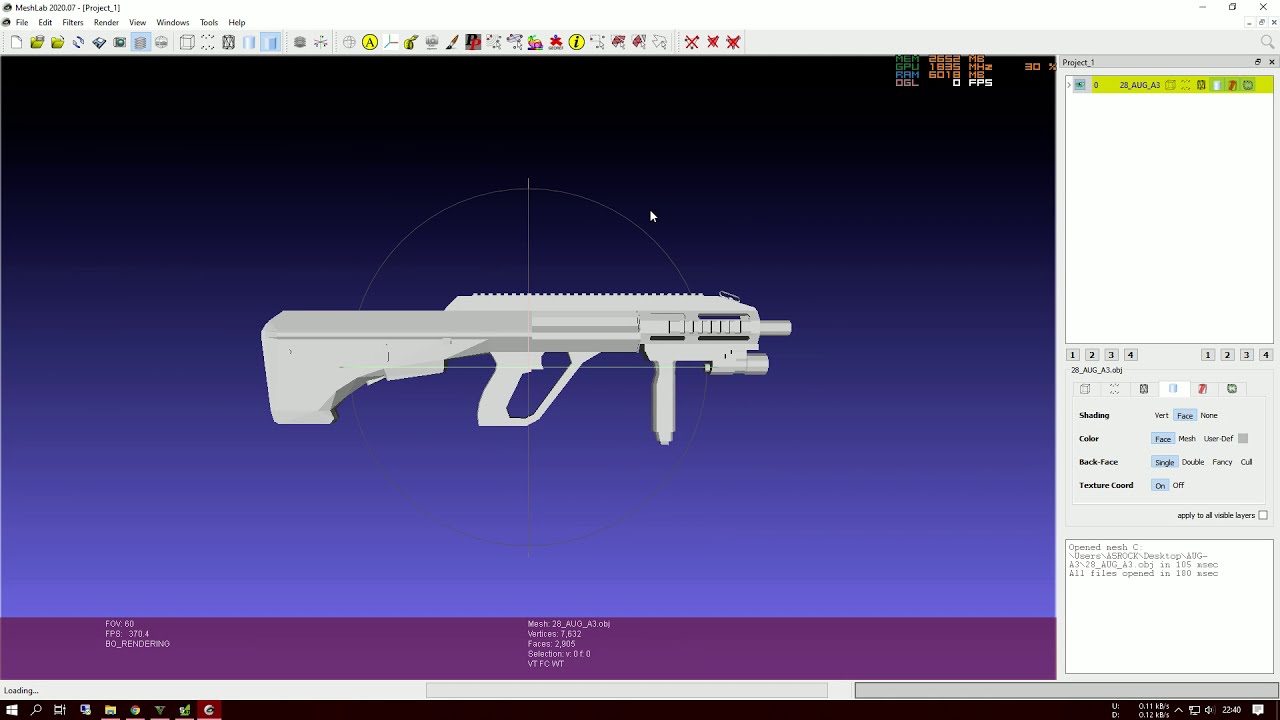Toggle Bounding Box rendering in toolbar
Image resolution: width=1280 pixels, height=720 pixels.
click(x=187, y=42)
